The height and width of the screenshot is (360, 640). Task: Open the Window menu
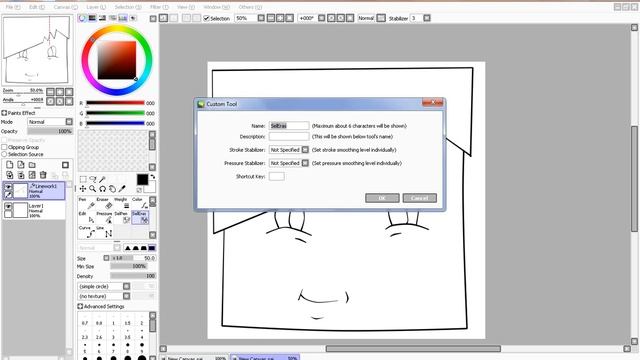click(x=216, y=7)
